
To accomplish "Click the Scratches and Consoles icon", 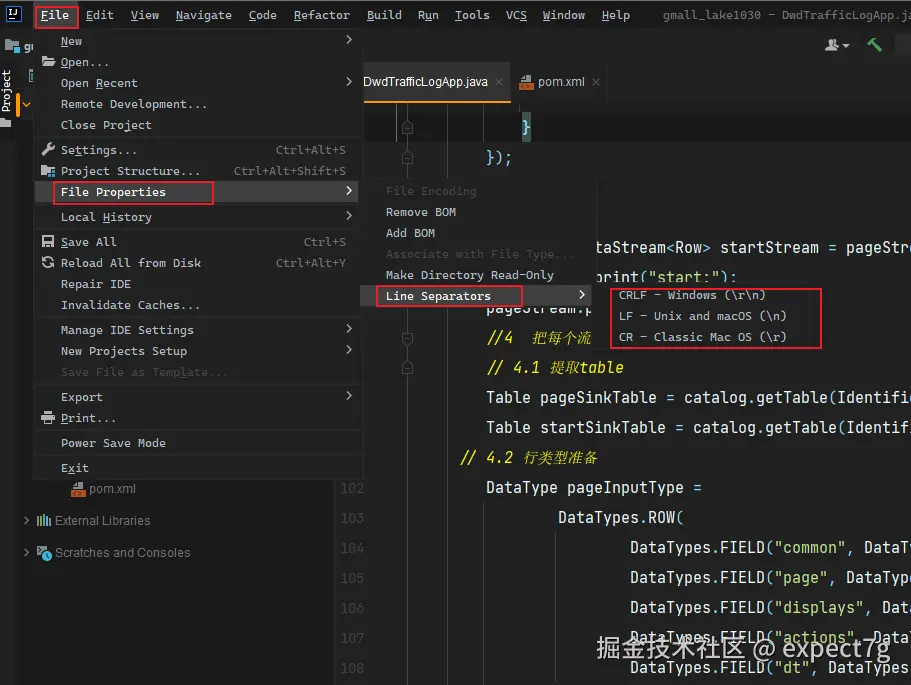I will click(44, 553).
